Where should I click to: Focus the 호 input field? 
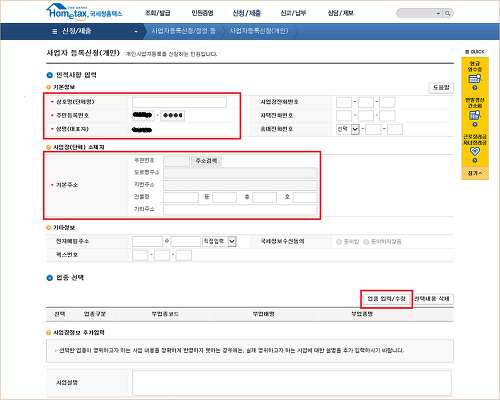305,197
